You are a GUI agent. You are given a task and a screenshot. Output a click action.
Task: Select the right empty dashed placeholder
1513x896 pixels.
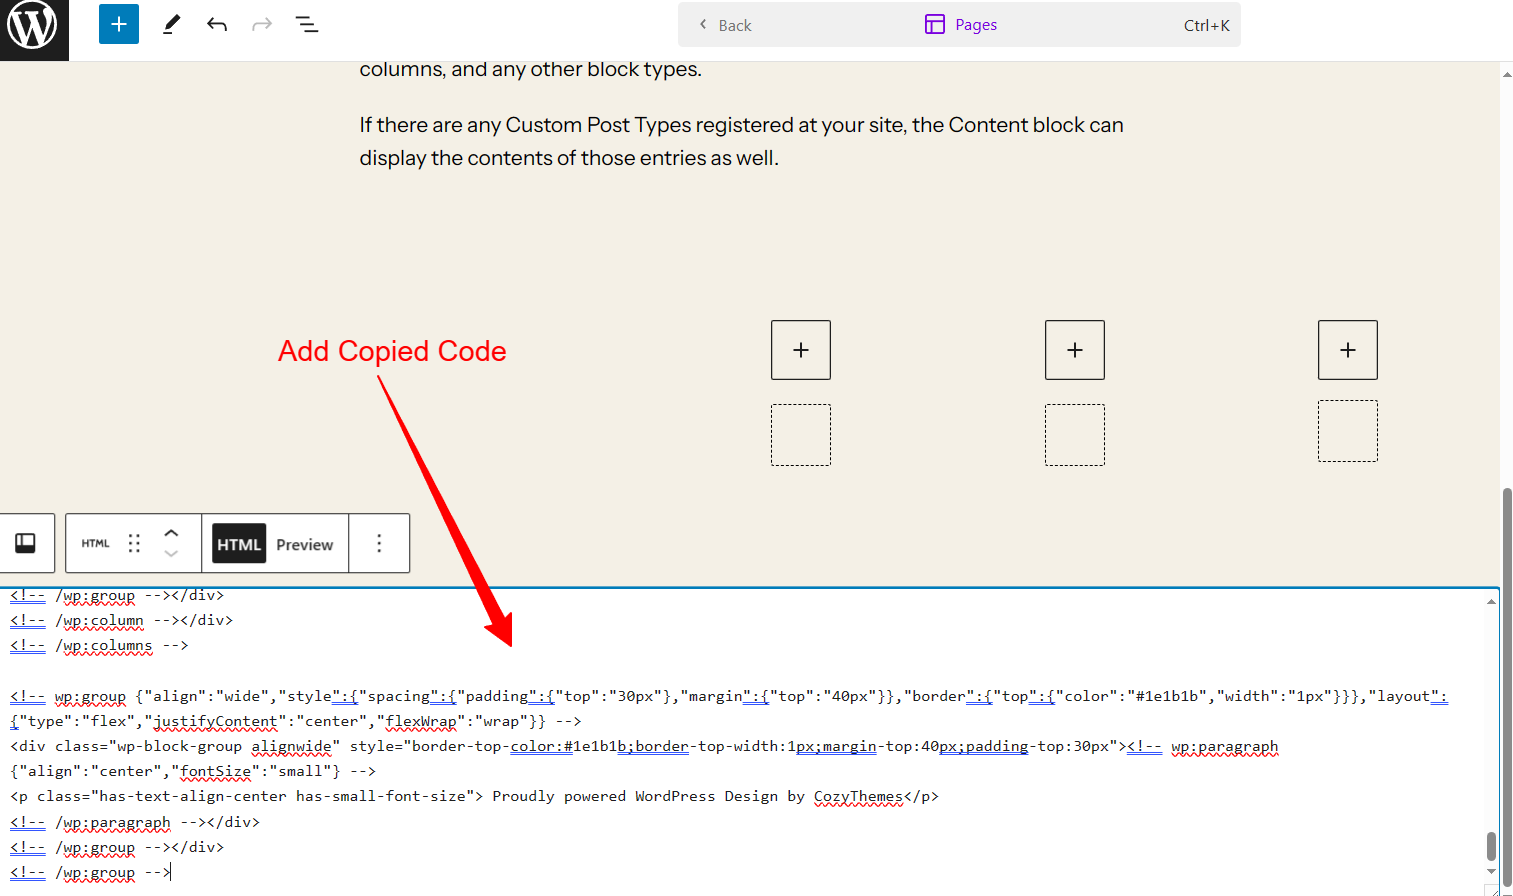pos(1348,431)
